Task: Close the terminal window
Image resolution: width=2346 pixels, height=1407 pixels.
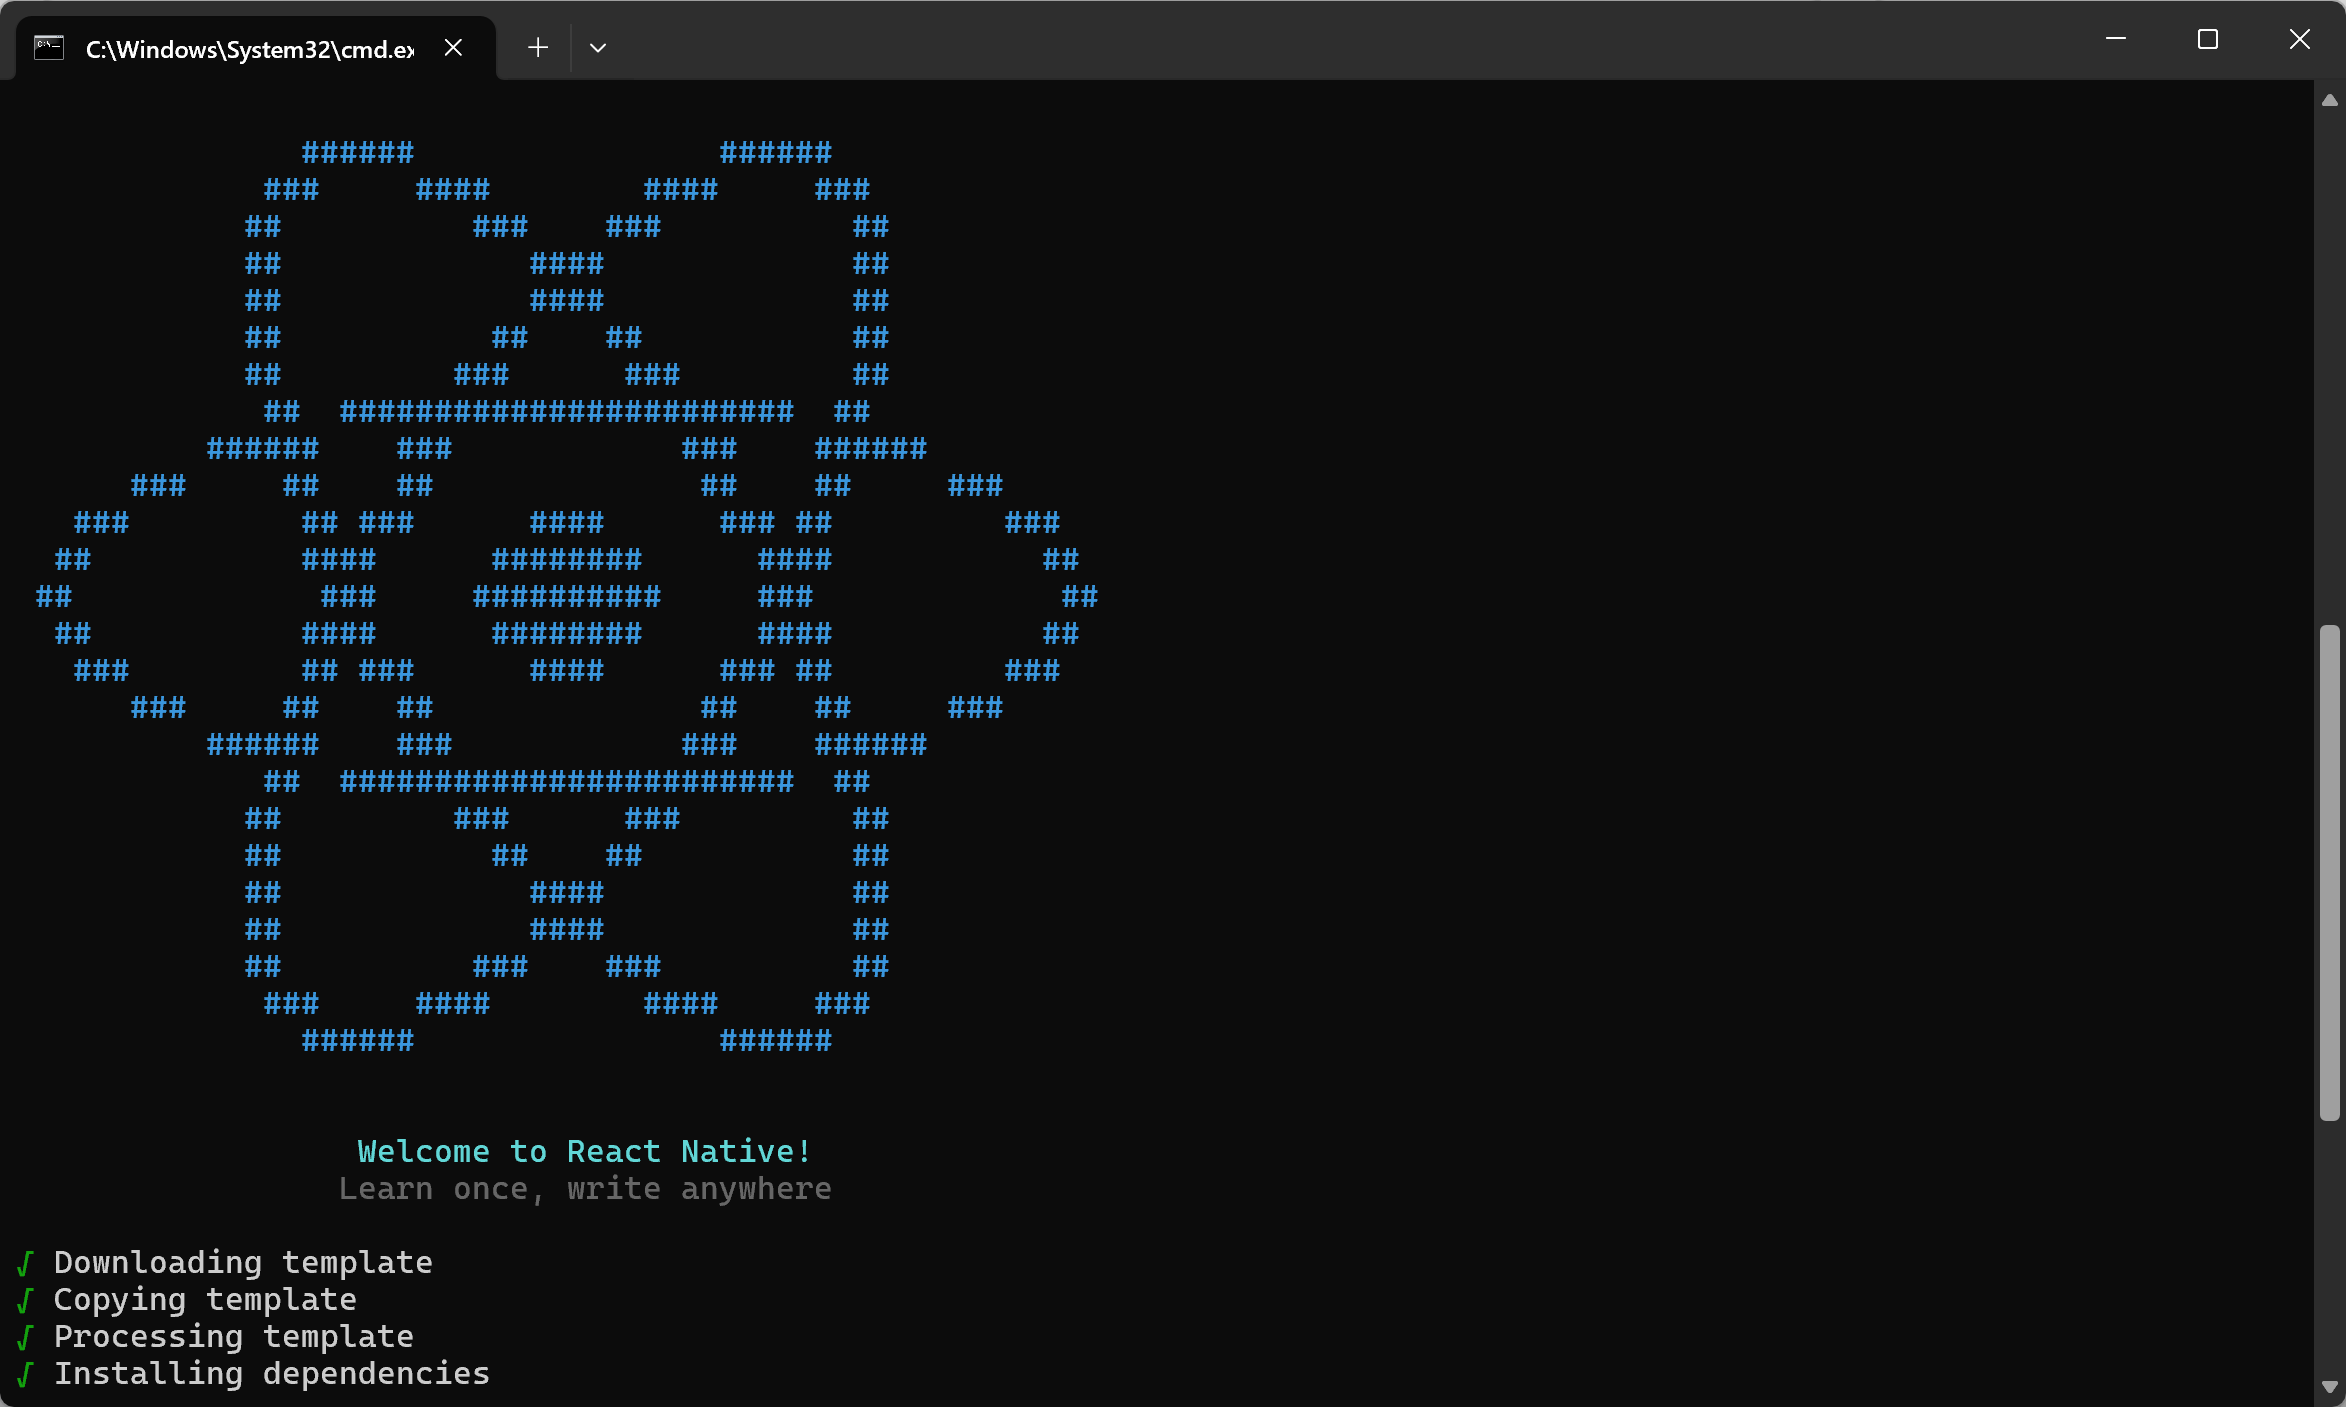Action: tap(2300, 40)
